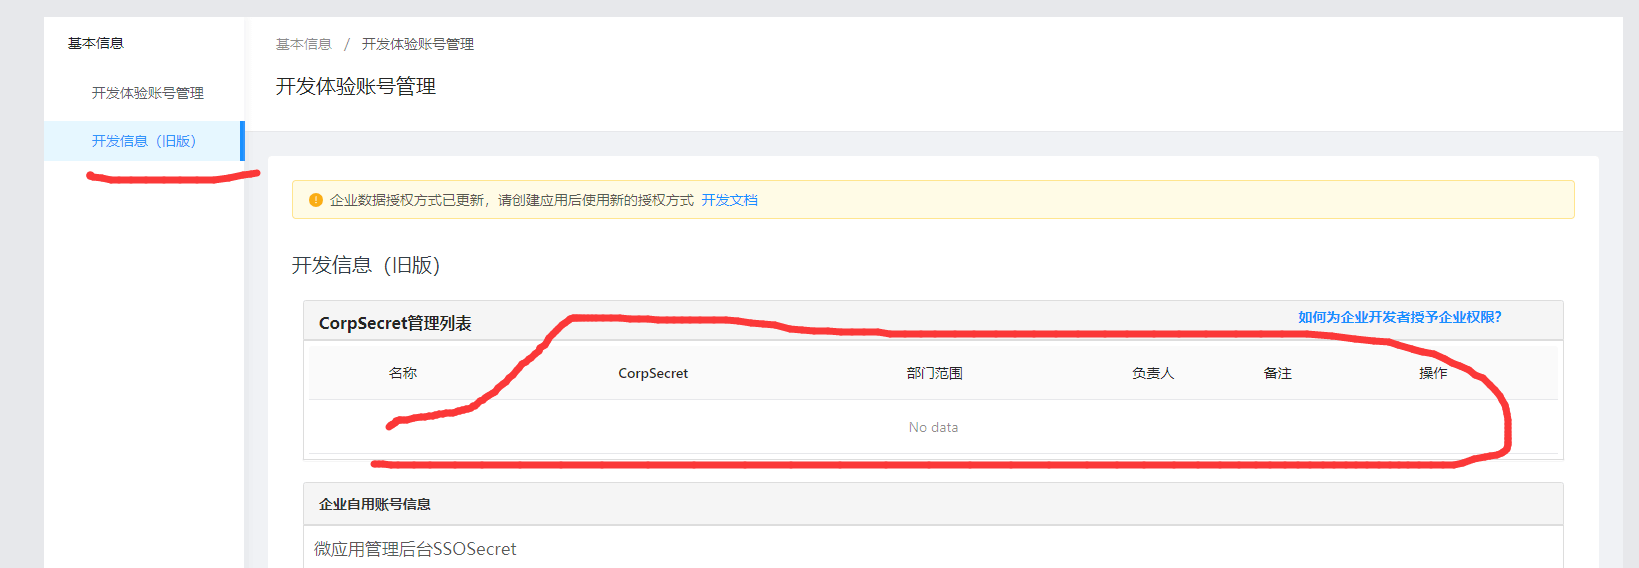Click the 开发体验账号管理 page title
This screenshot has height=568, width=1639.
(x=356, y=87)
